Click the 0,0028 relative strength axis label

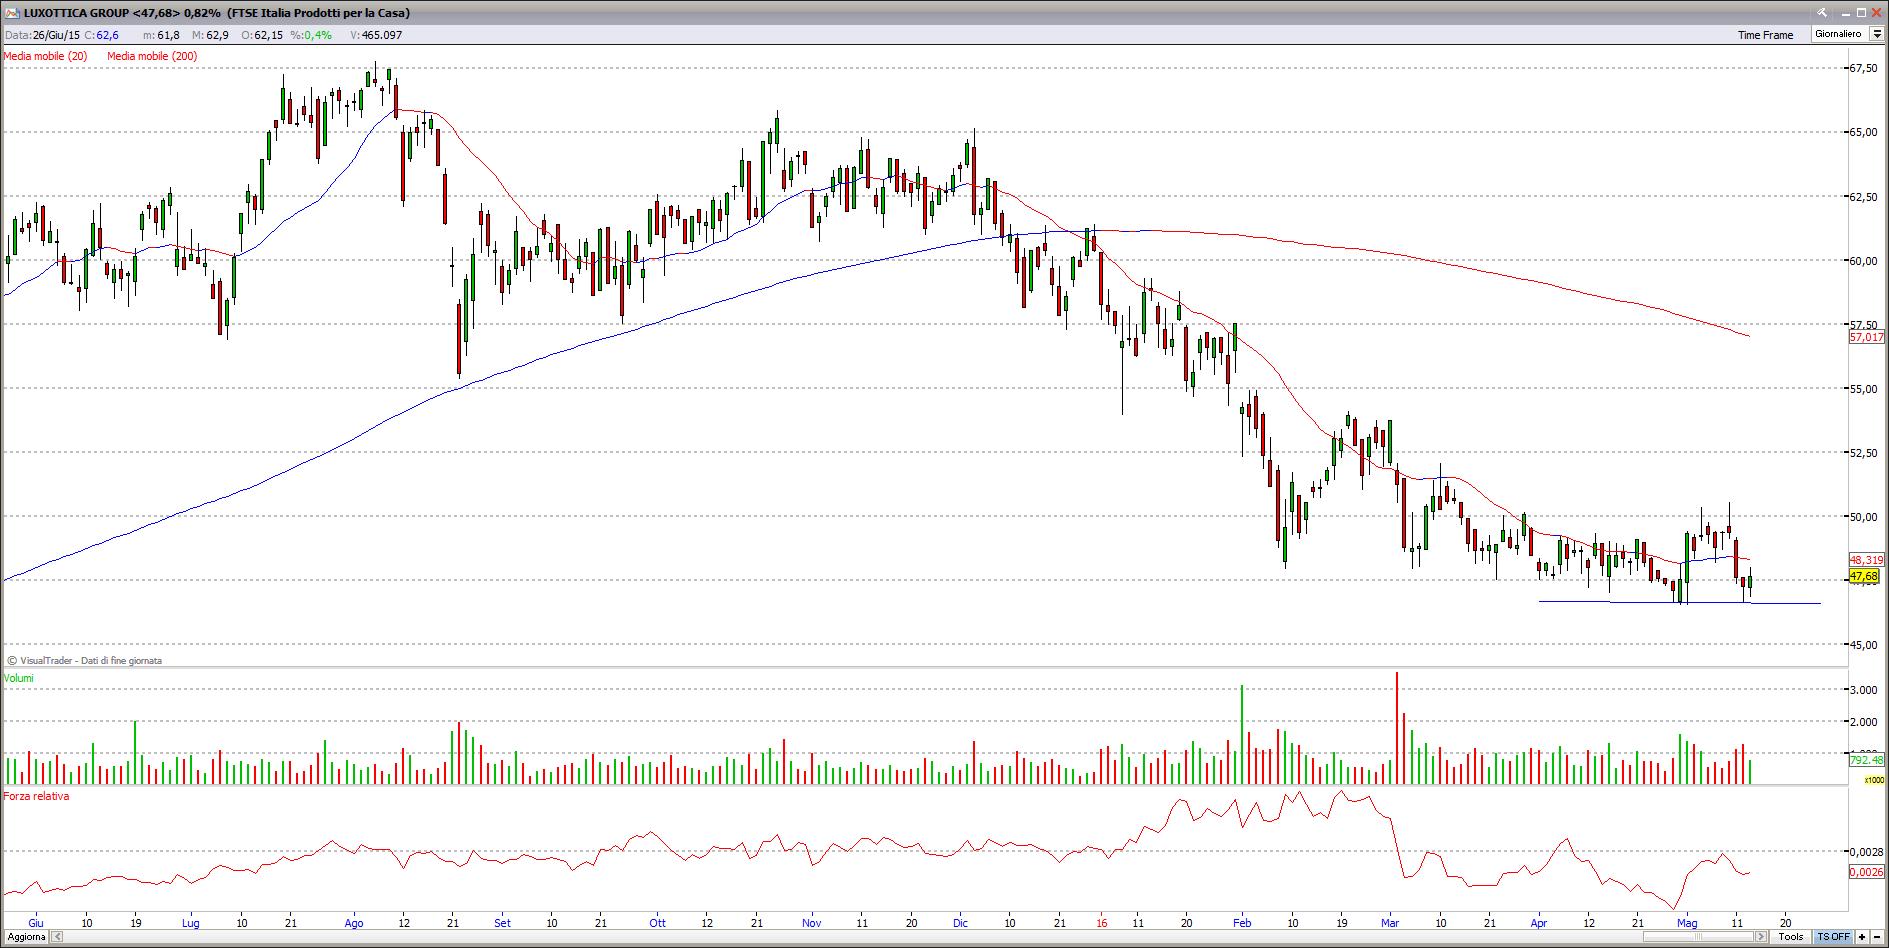[1866, 852]
